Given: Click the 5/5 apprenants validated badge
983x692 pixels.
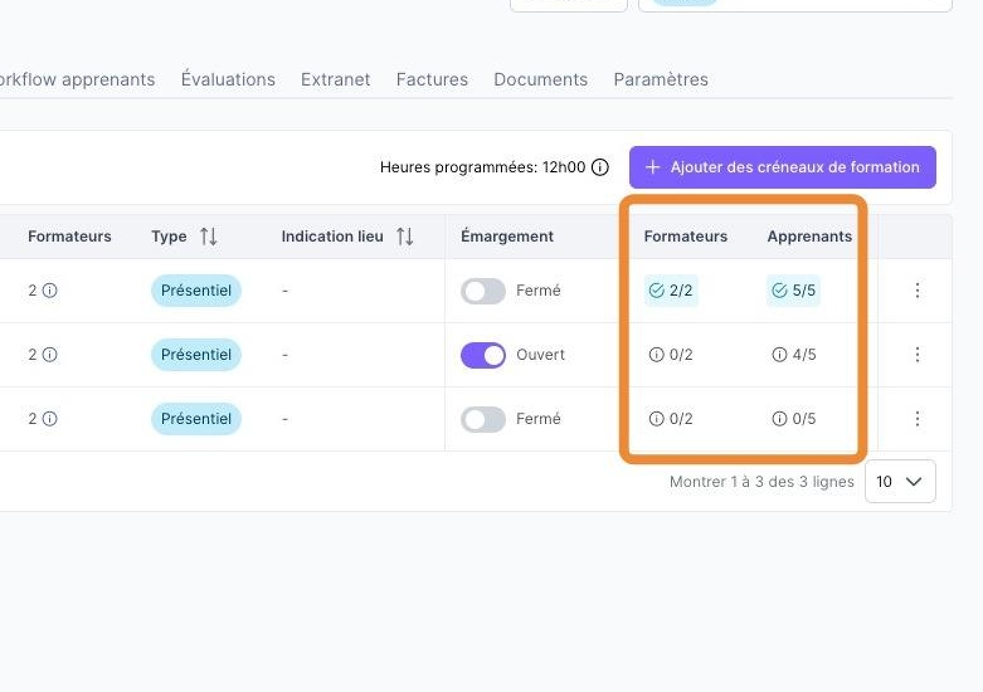Looking at the screenshot, I should tap(793, 291).
